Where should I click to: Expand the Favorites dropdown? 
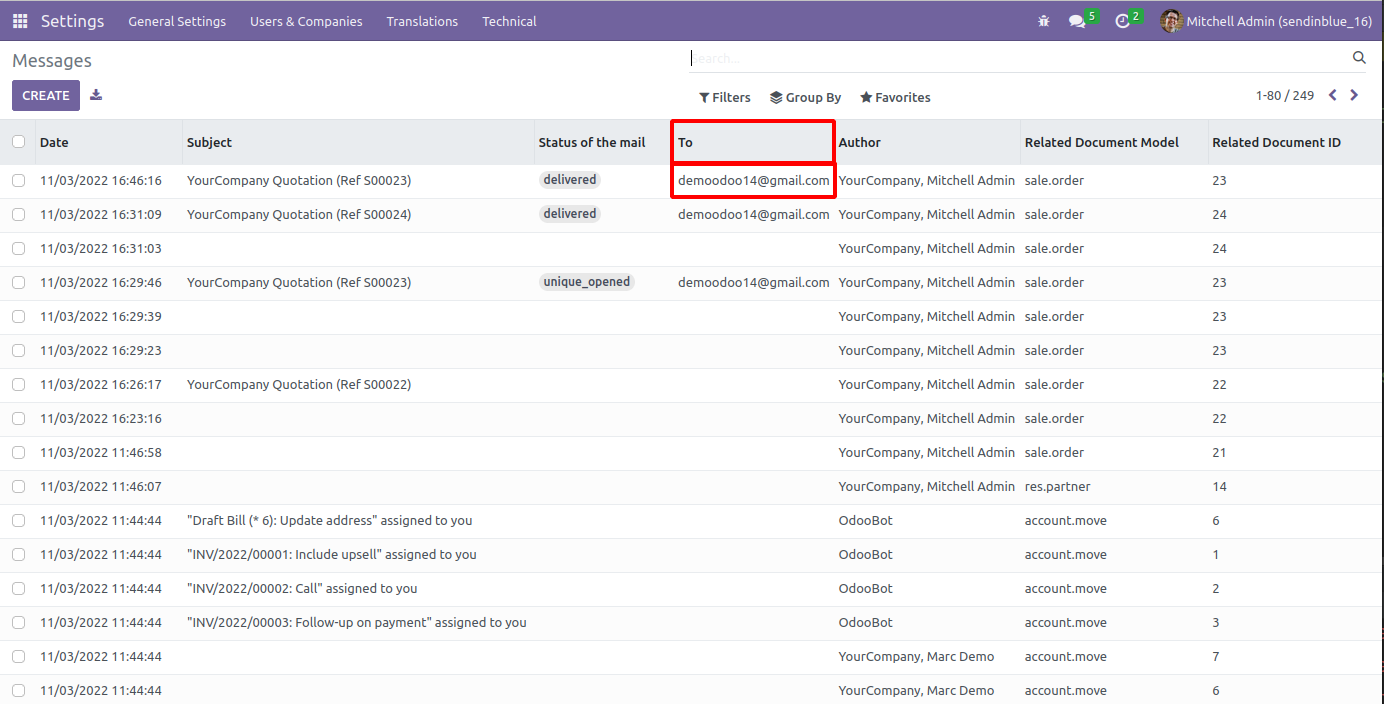coord(895,98)
